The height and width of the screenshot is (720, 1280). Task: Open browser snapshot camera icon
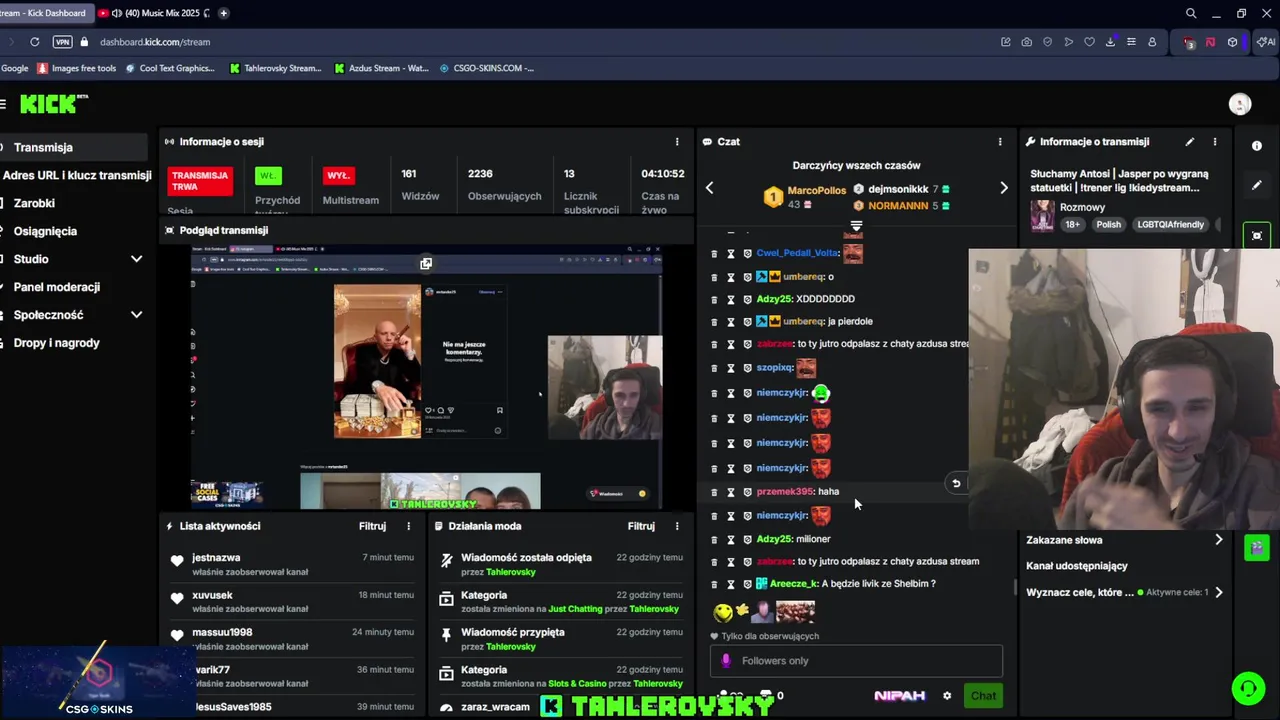click(1027, 42)
